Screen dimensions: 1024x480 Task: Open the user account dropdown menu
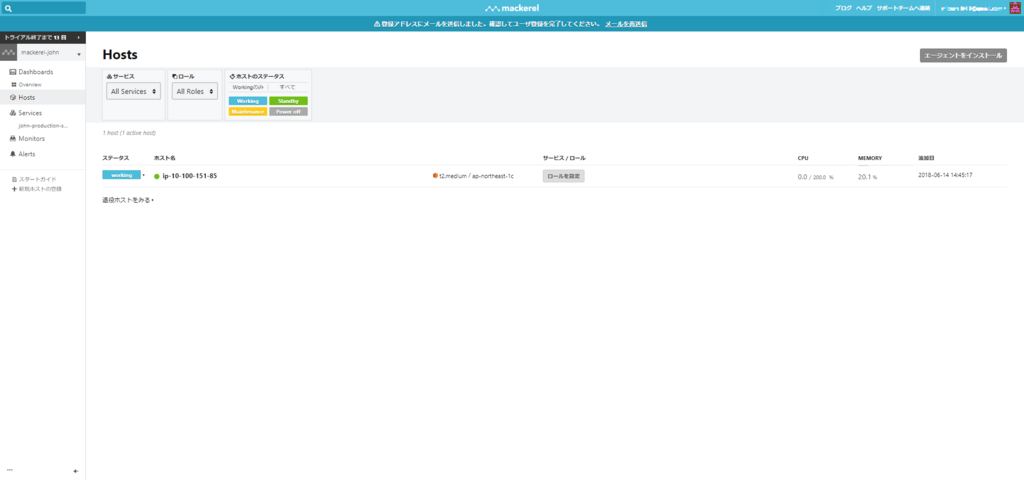(x=973, y=8)
